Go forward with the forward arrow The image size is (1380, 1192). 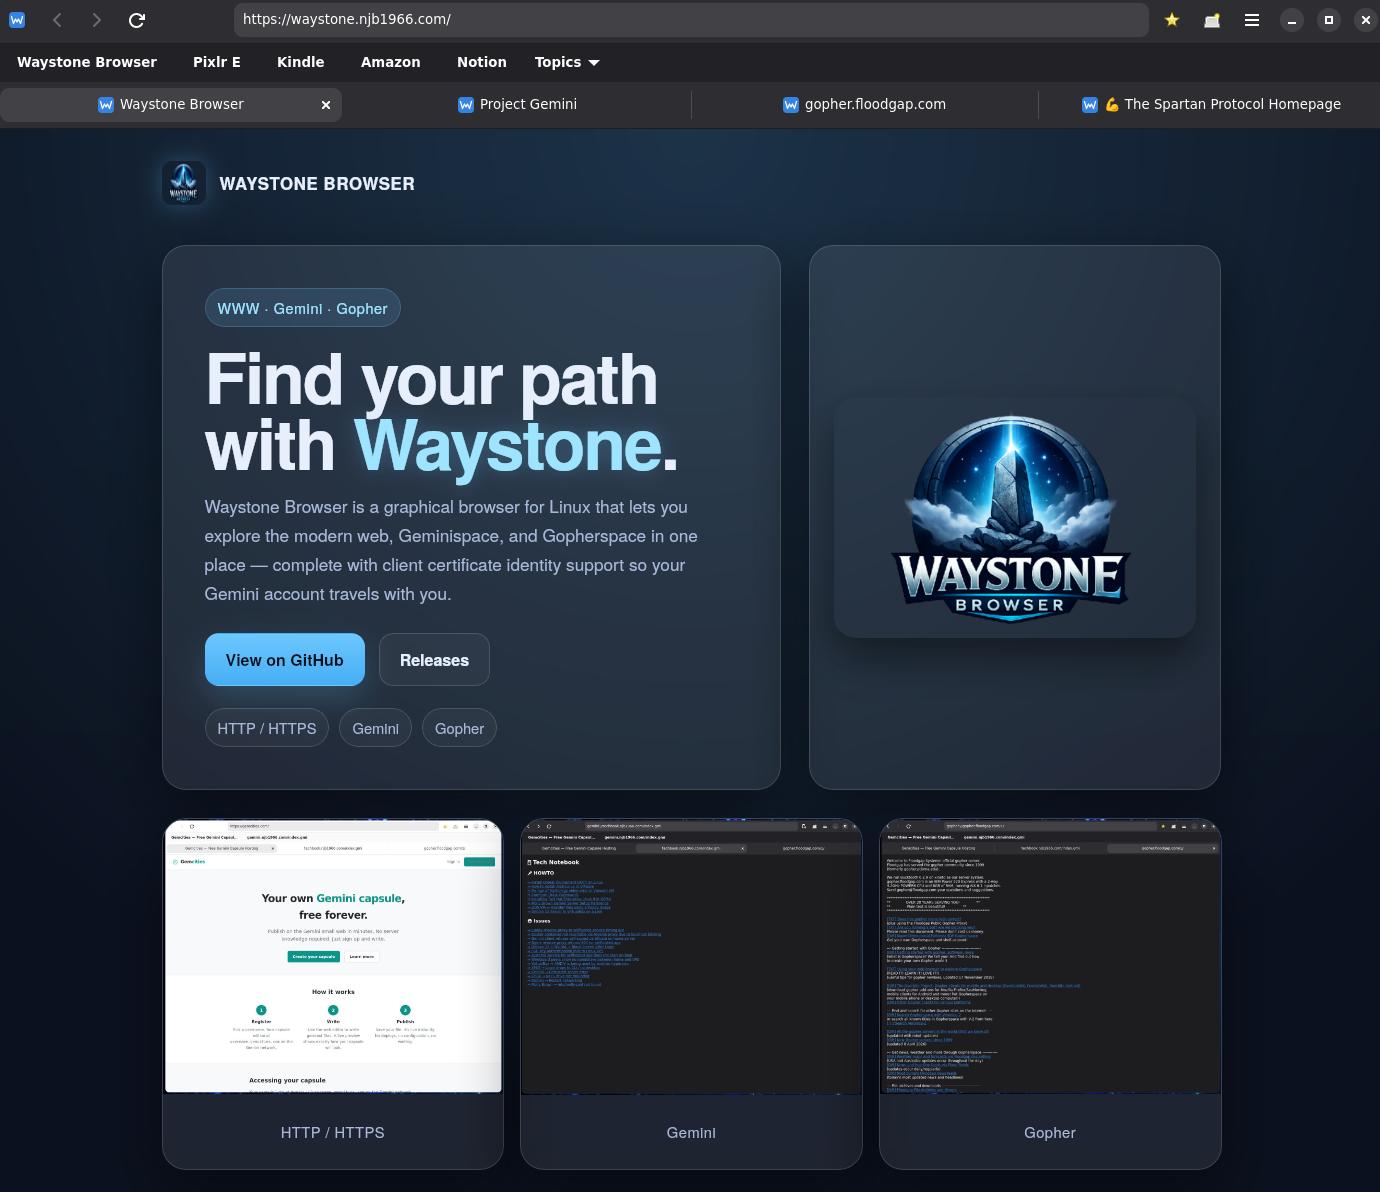[x=96, y=19]
